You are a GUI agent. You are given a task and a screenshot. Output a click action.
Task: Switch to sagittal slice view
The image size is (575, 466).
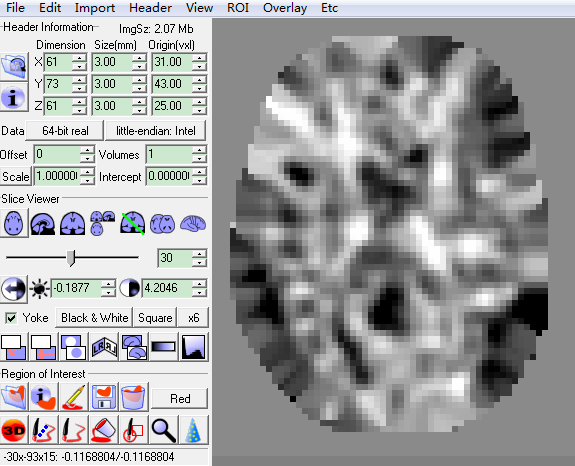43,223
